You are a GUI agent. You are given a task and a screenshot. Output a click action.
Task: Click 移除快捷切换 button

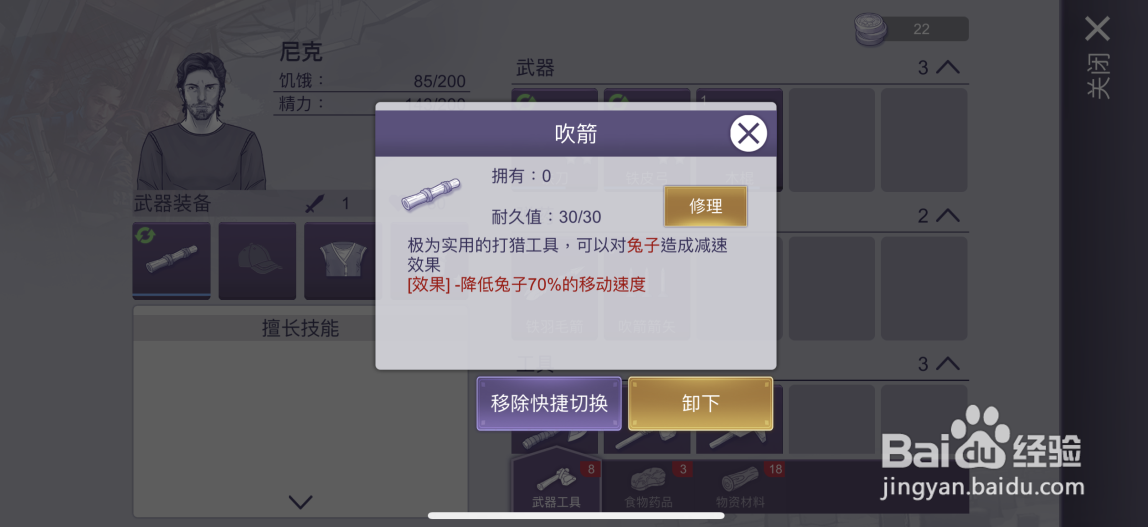(x=549, y=403)
